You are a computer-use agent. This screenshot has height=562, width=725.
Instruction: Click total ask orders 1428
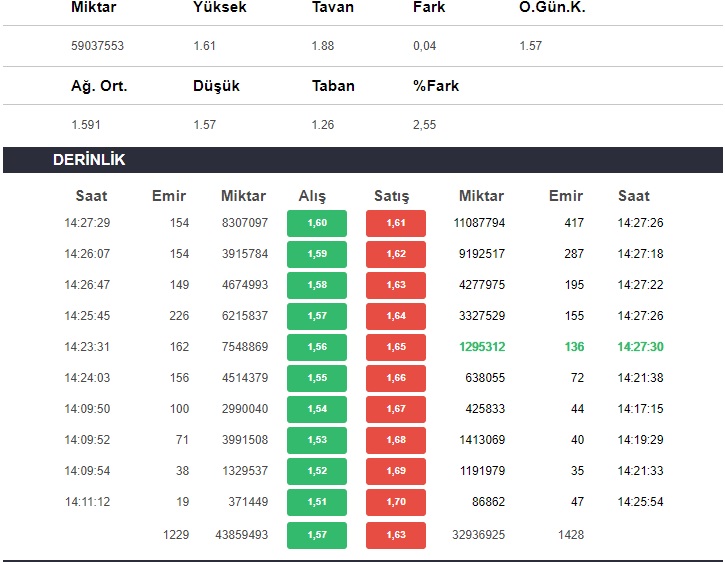click(571, 535)
